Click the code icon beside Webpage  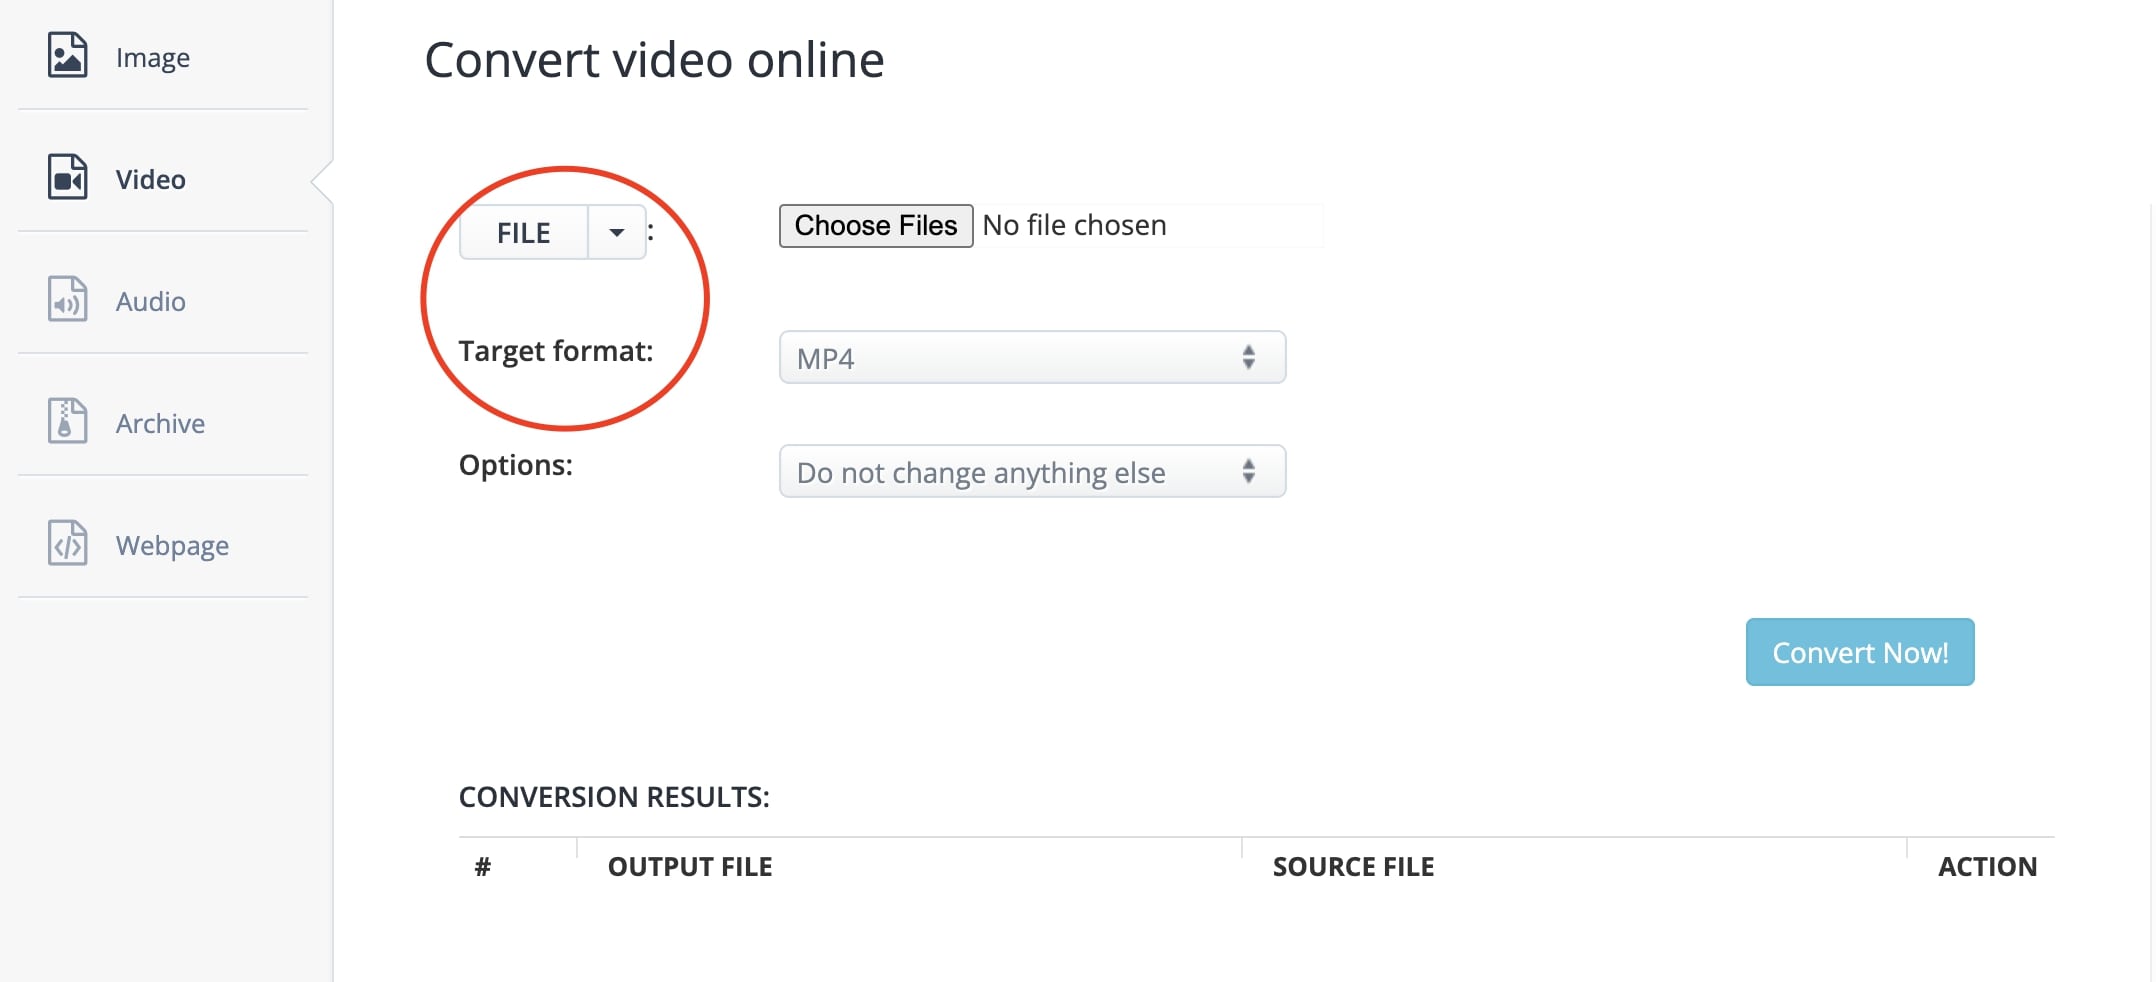coord(66,544)
